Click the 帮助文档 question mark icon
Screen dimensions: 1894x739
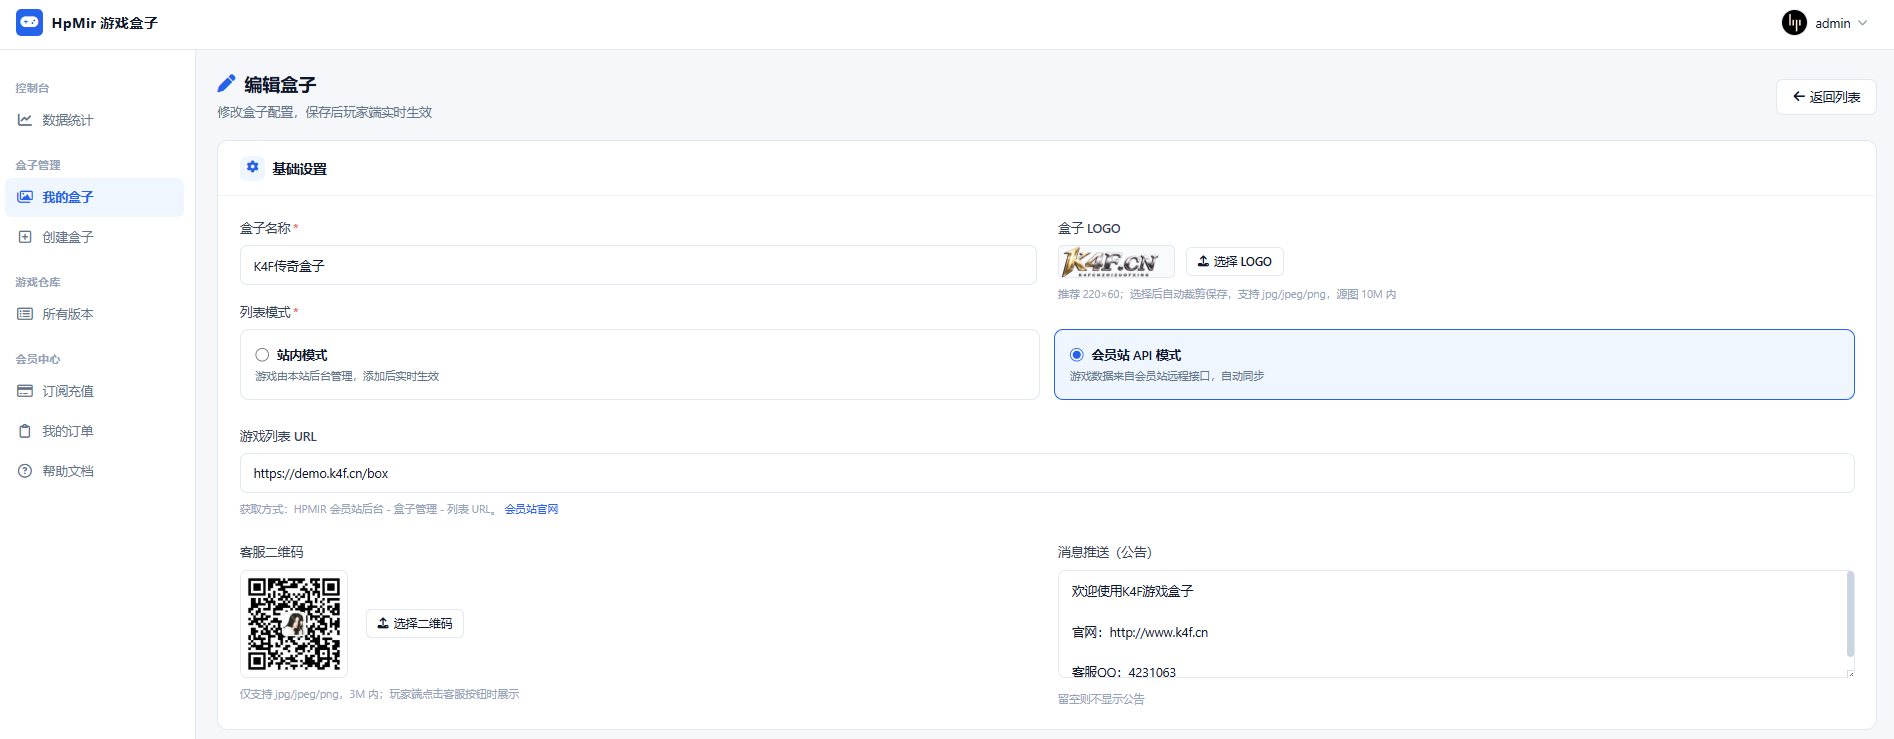point(25,471)
